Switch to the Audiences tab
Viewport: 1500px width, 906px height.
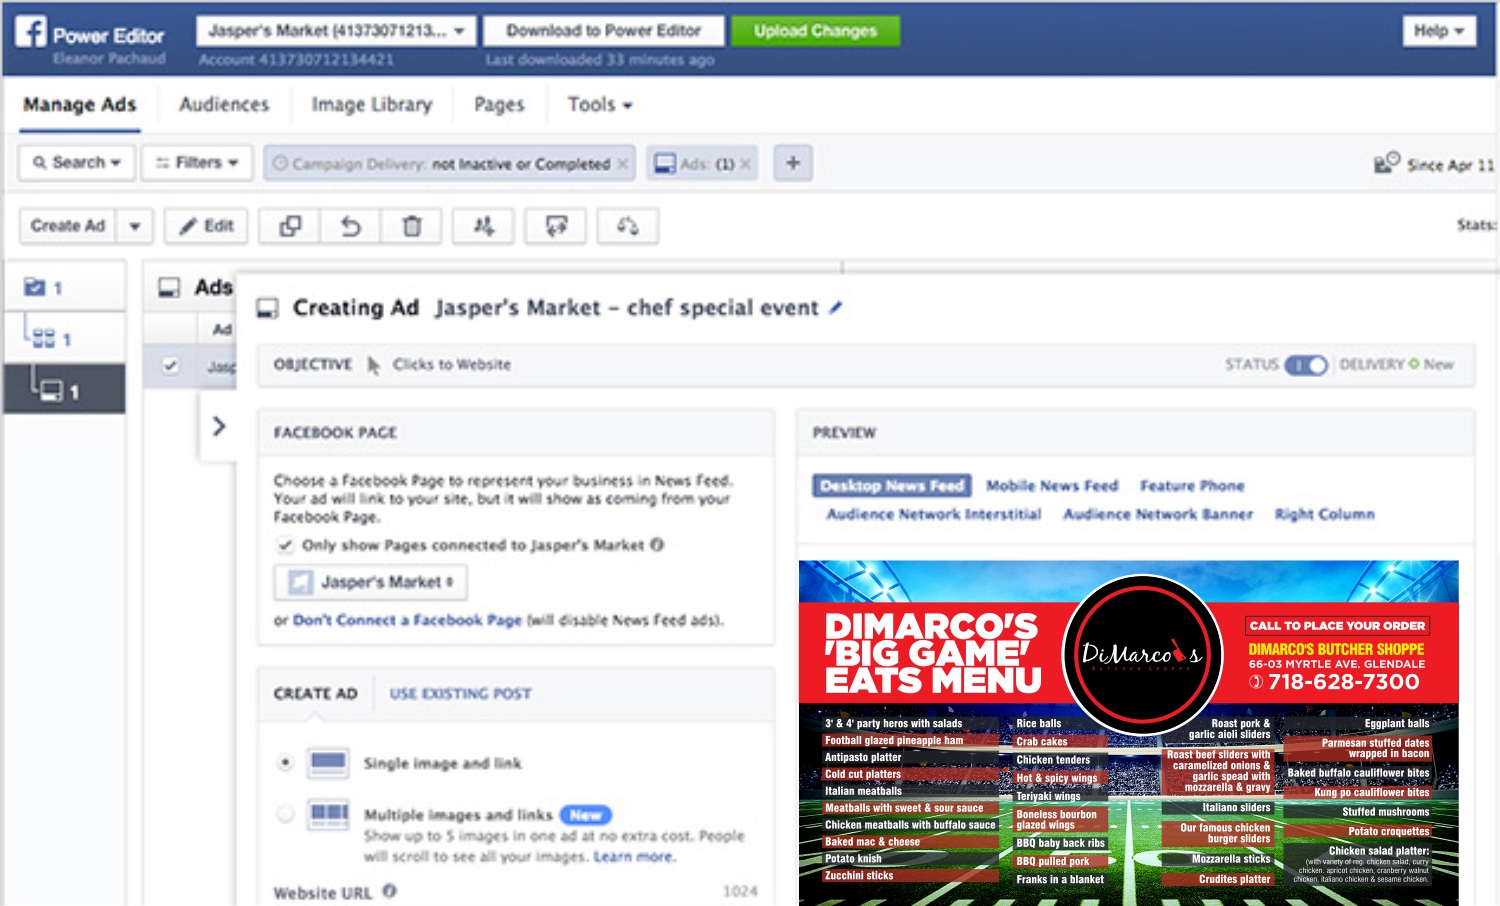224,104
